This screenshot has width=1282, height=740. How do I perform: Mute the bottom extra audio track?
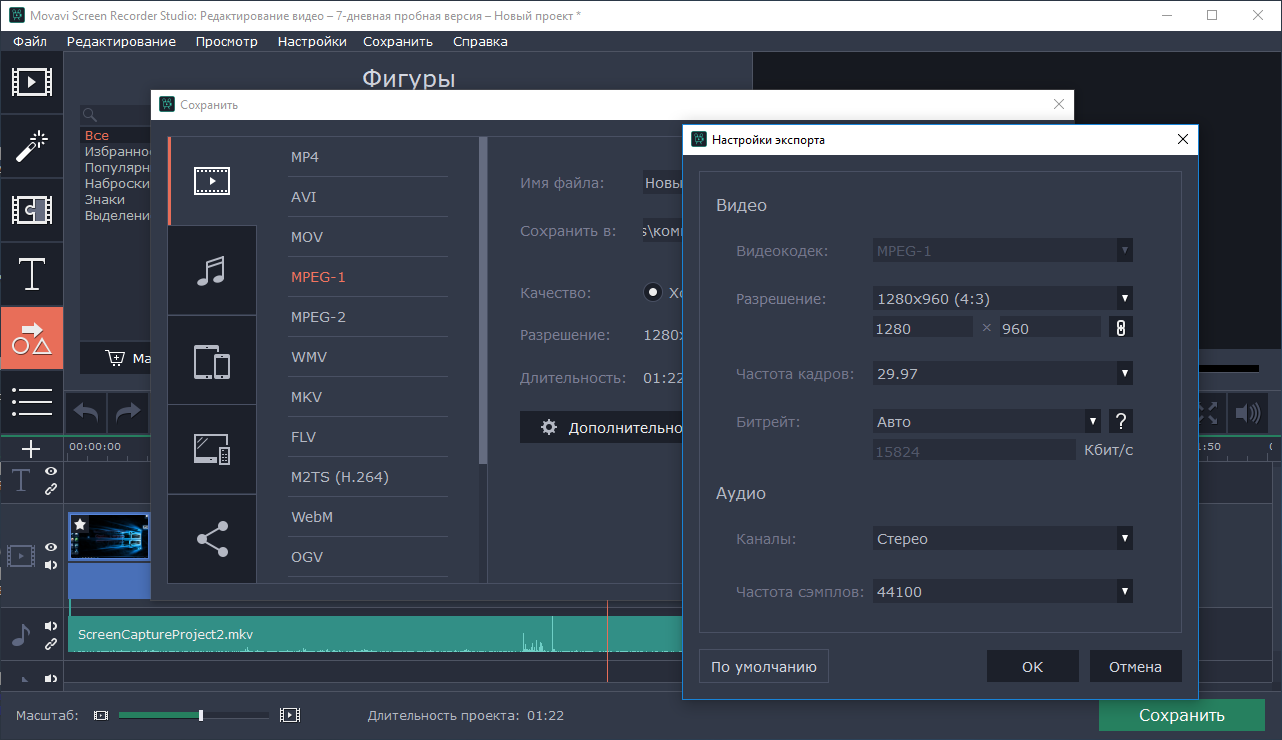(x=51, y=680)
